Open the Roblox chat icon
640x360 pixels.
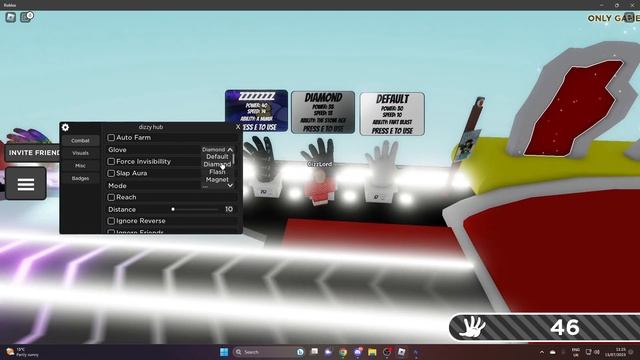pyautogui.click(x=26, y=17)
